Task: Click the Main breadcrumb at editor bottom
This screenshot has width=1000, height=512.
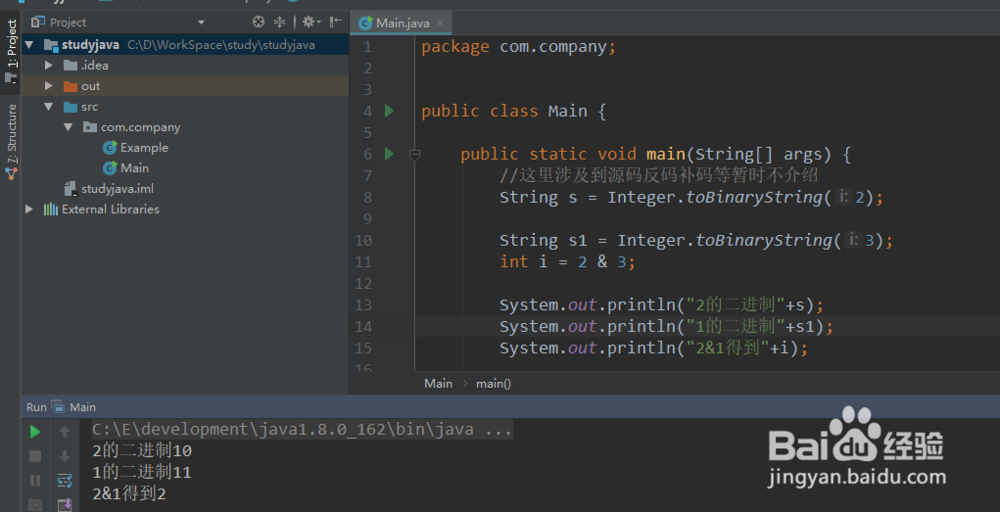Action: (438, 384)
